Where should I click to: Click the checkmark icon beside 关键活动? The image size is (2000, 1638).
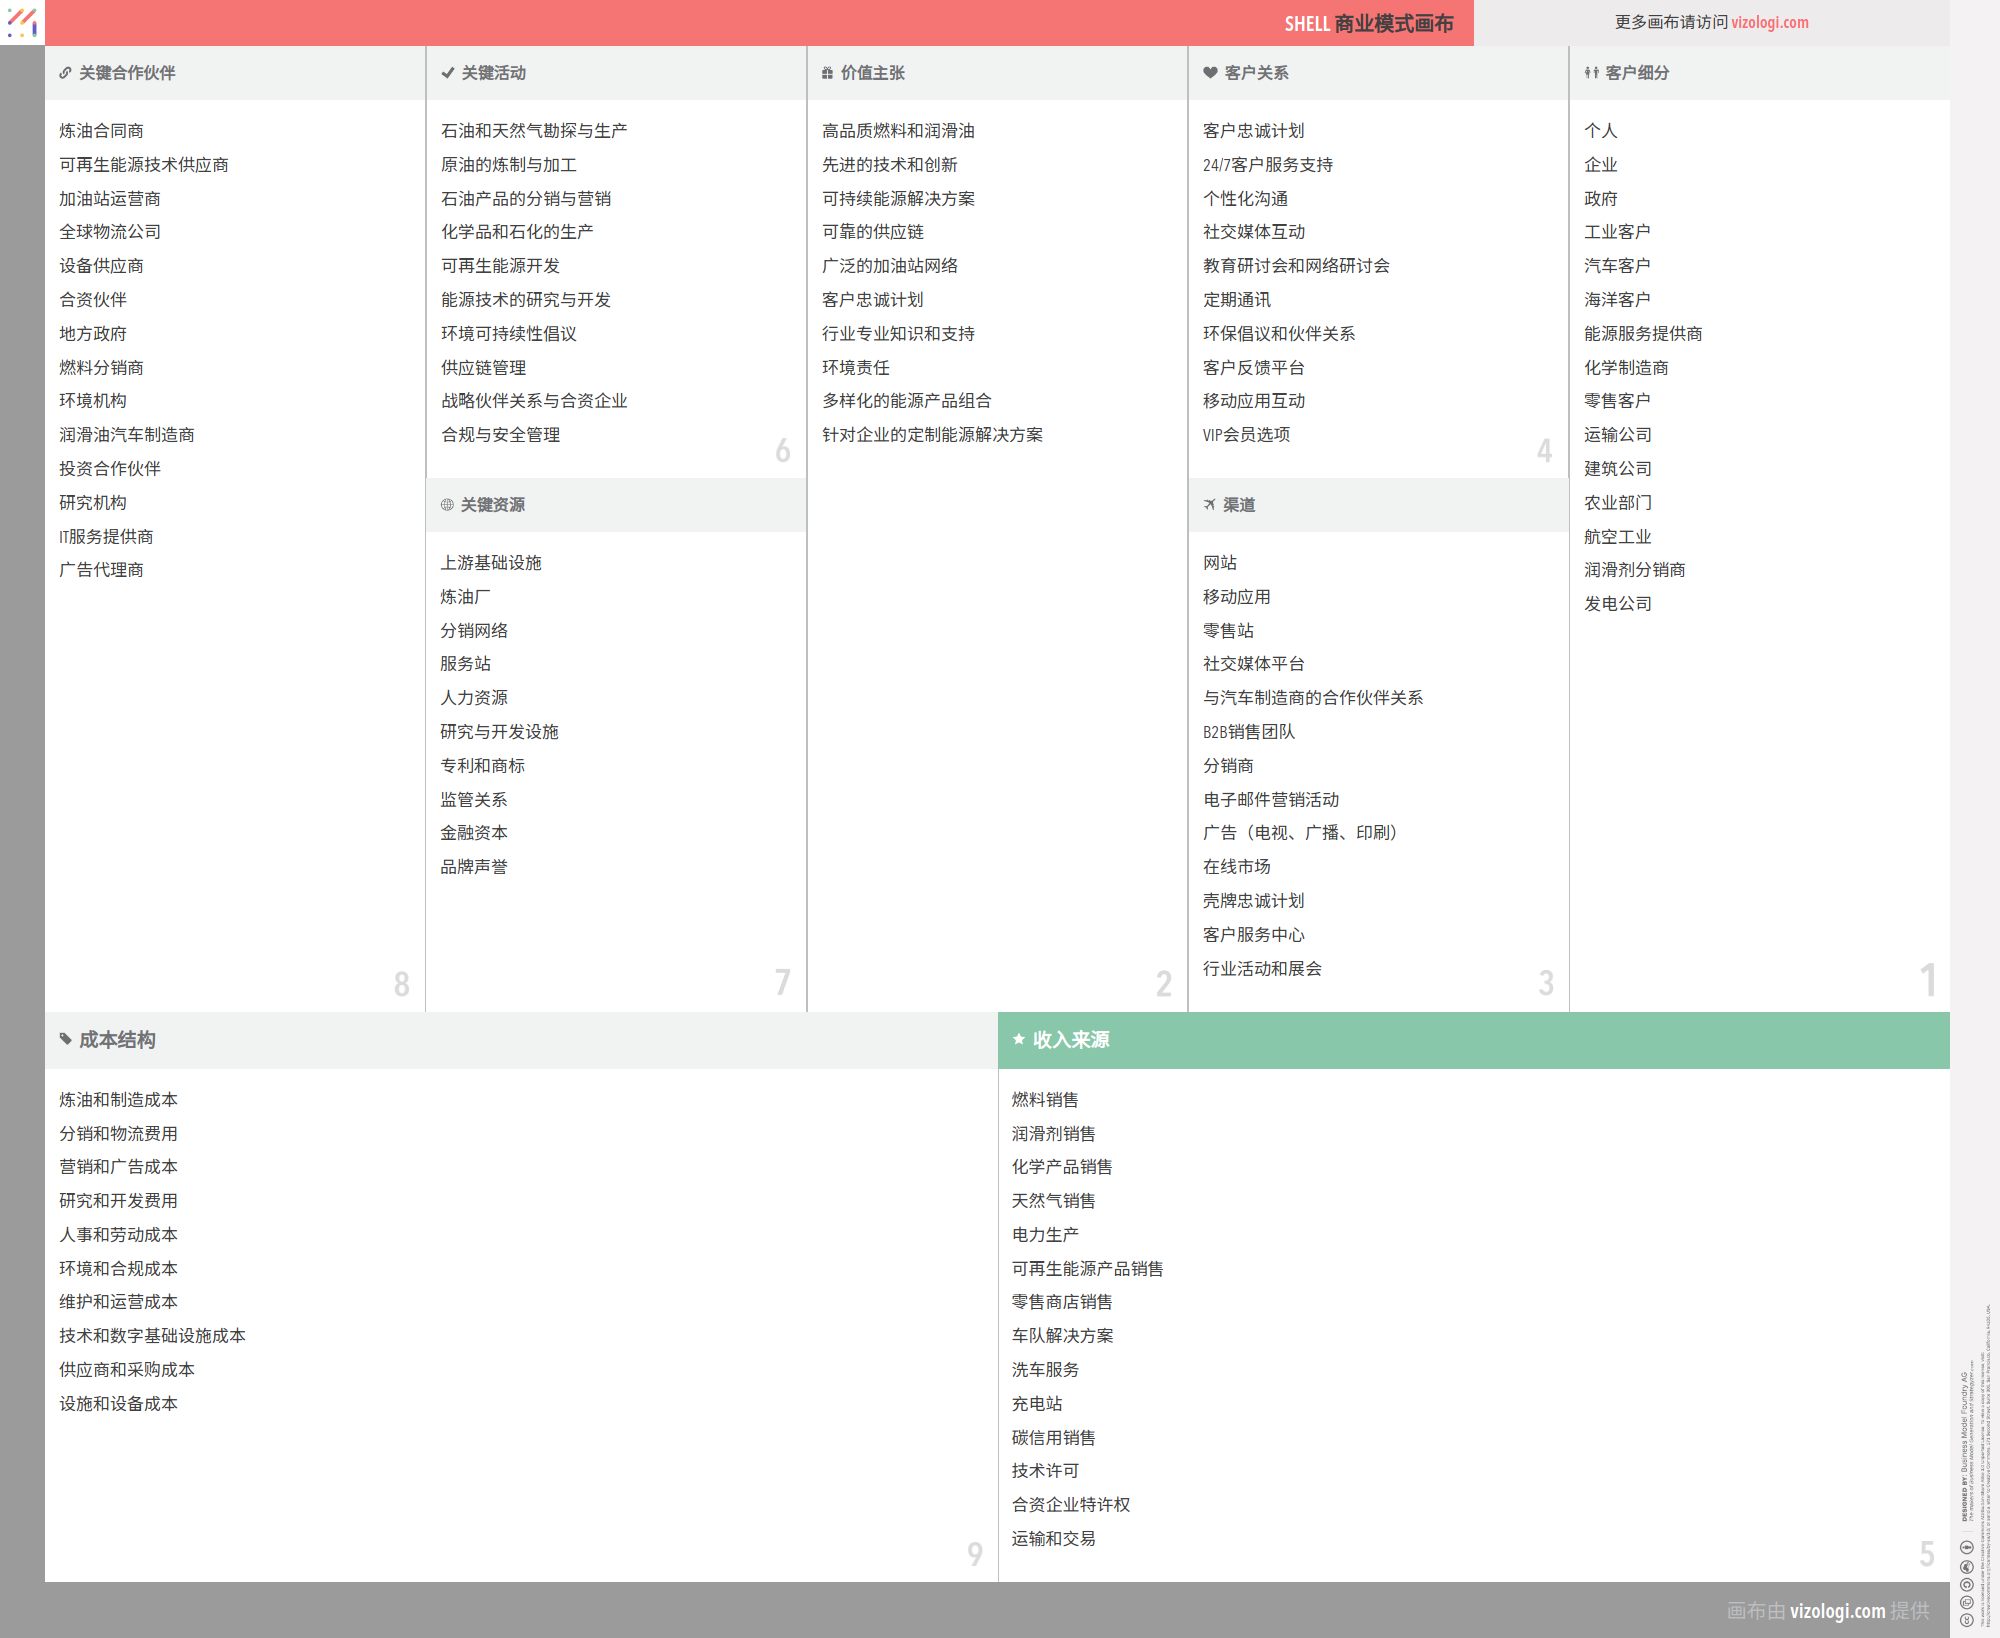click(447, 73)
